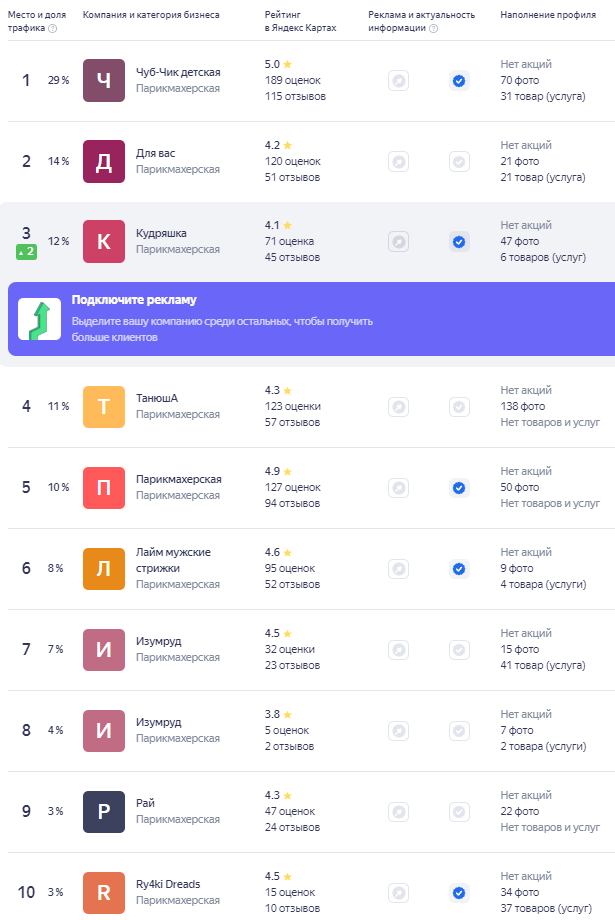The image size is (615, 920).
Task: Click the advertising icon in Чуб-Чик детская row
Action: [398, 81]
